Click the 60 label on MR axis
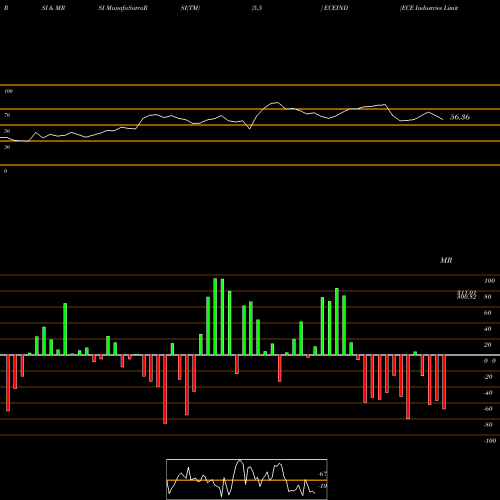Viewport: 500px width, 500px height. pos(488,313)
